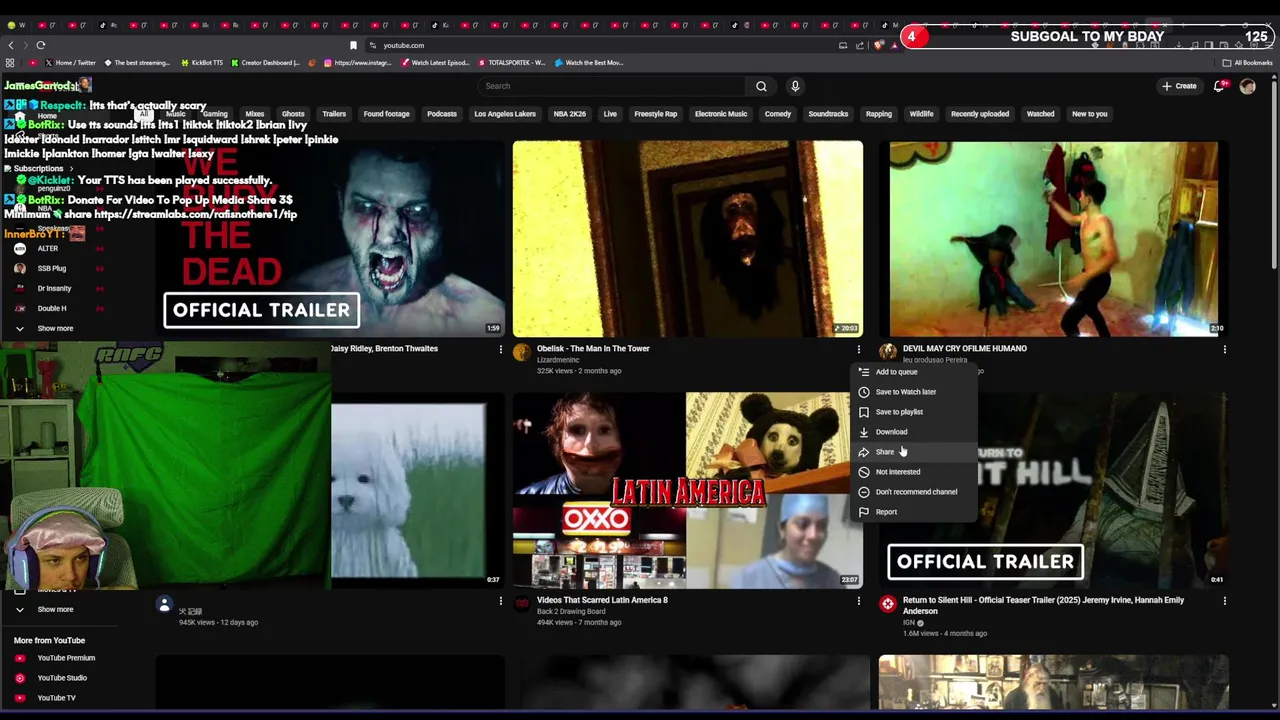This screenshot has height=720, width=1280.
Task: Open the Home / Twitter bookmark
Action: [x=70, y=62]
